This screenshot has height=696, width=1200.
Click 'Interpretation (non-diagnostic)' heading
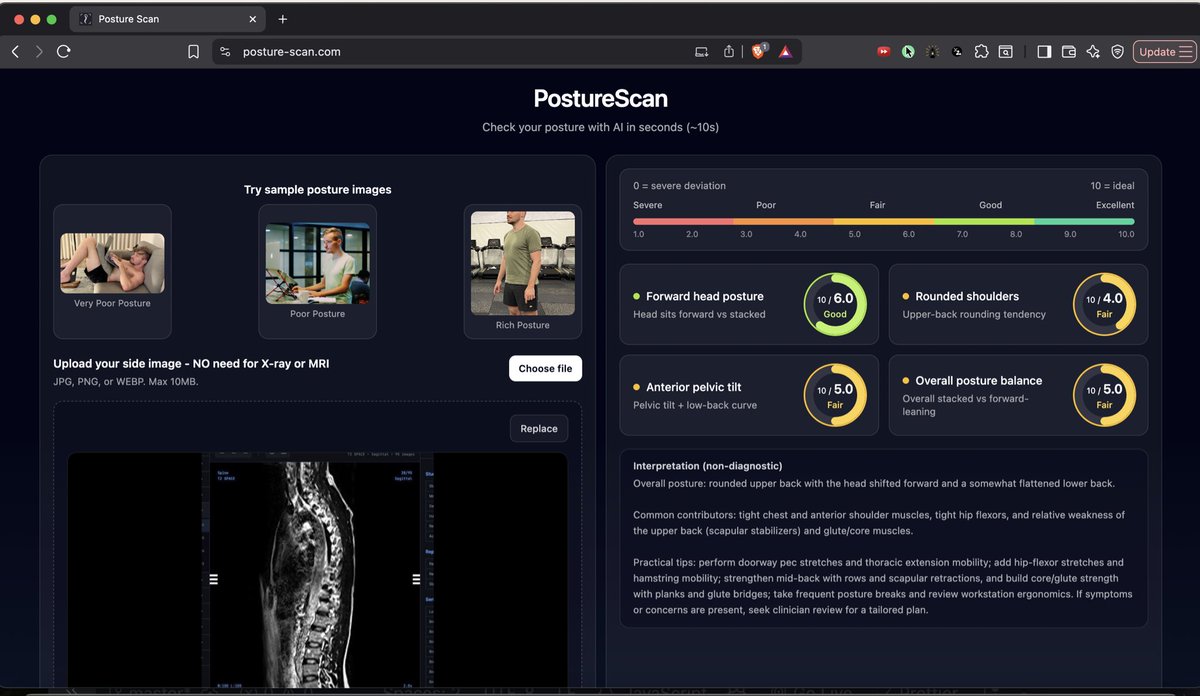coord(707,466)
